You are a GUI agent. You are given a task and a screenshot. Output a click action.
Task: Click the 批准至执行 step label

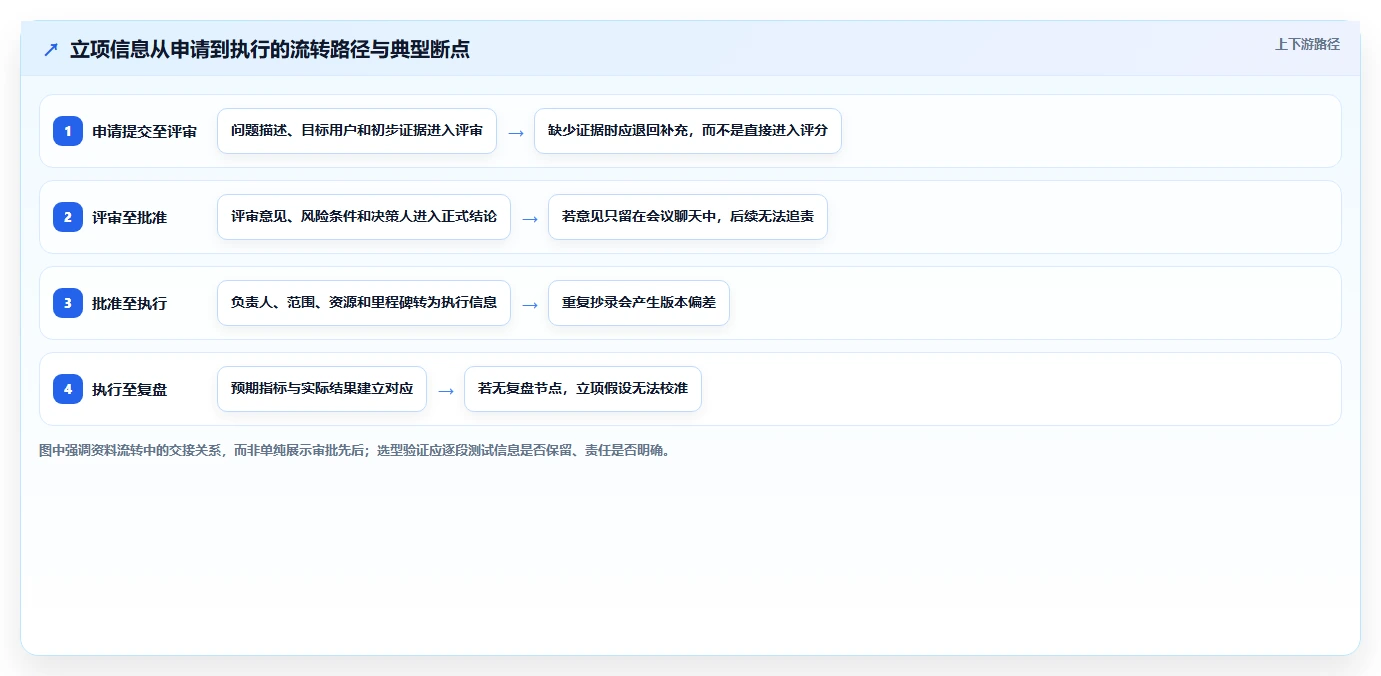coord(129,304)
